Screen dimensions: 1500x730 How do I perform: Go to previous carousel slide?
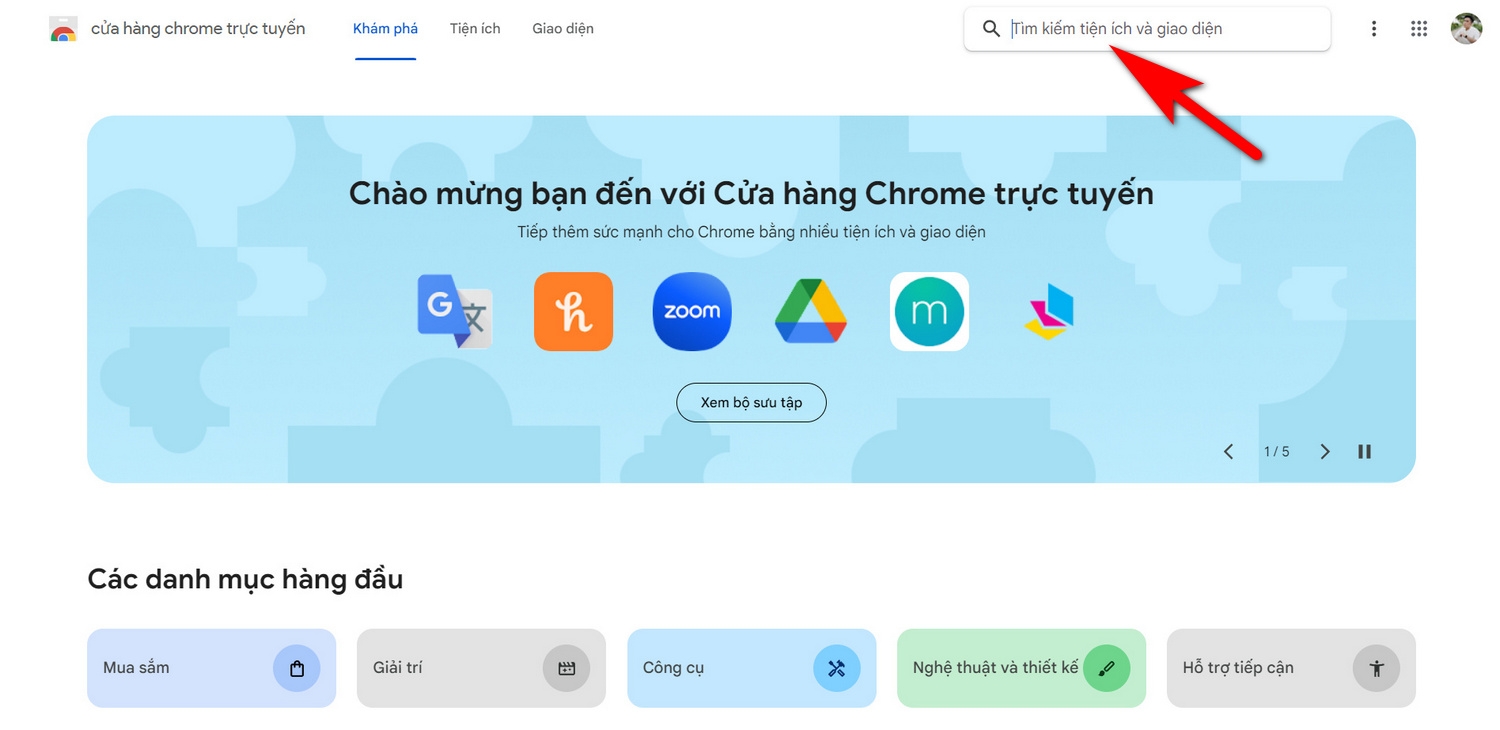point(1229,452)
